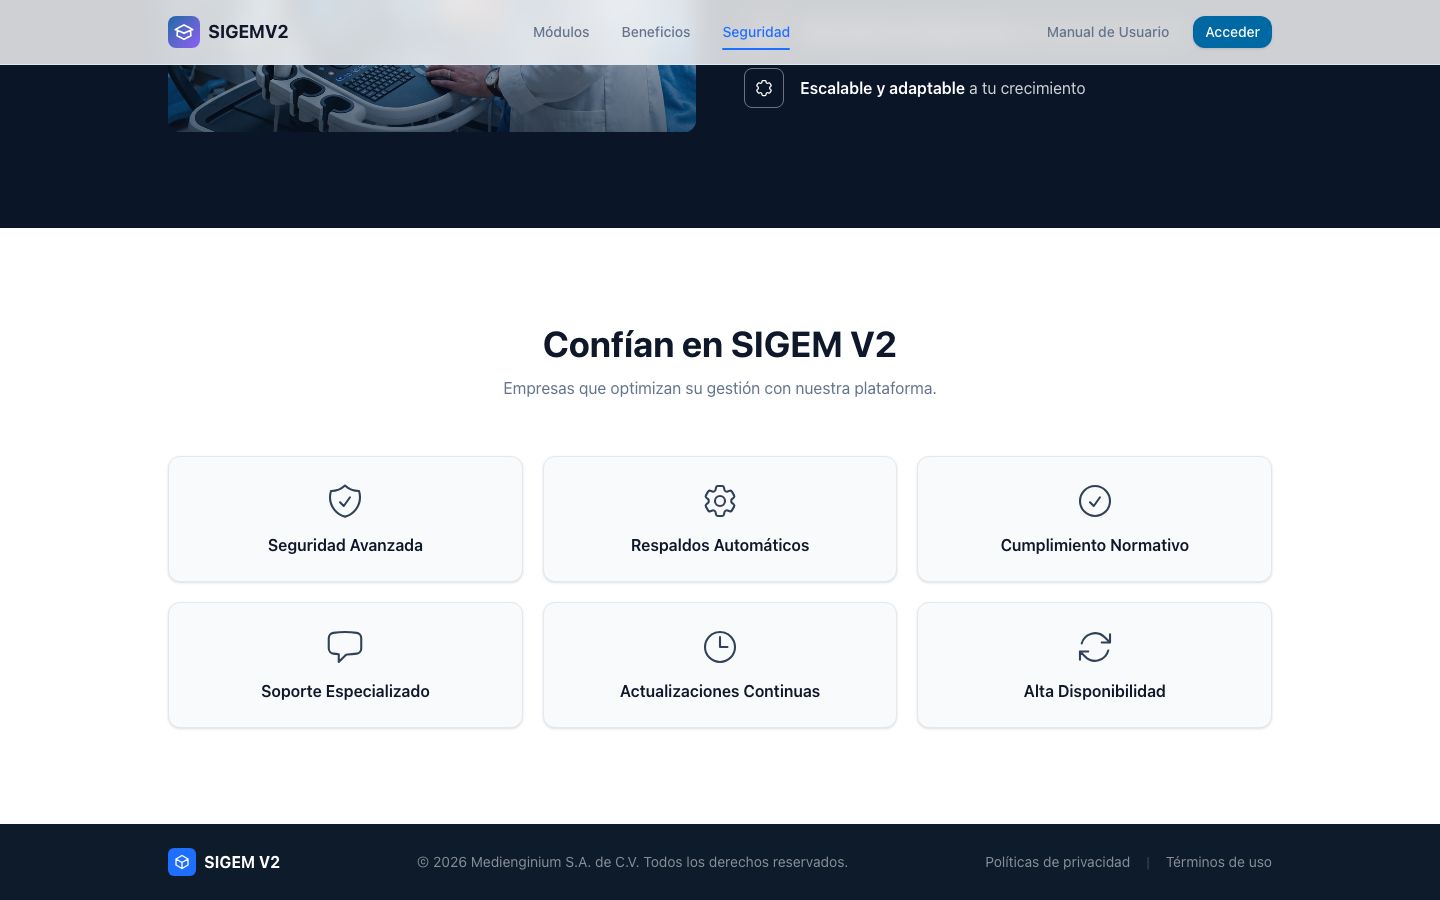Click the Confían en SIGEM V2 heading
This screenshot has height=900, width=1440.
coord(720,344)
